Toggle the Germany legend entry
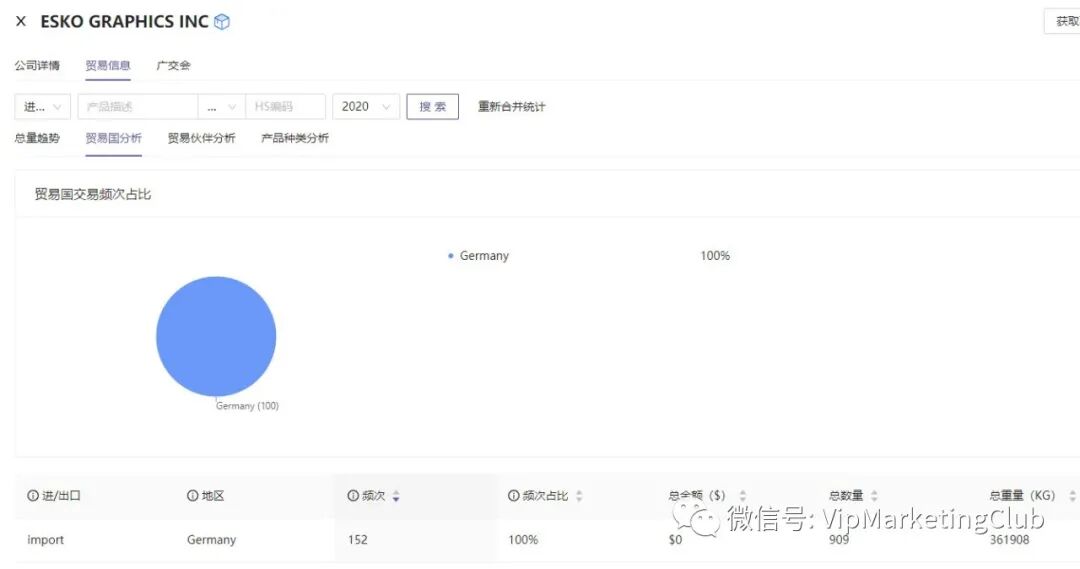Screen dimensions: 1080x569 pos(479,256)
